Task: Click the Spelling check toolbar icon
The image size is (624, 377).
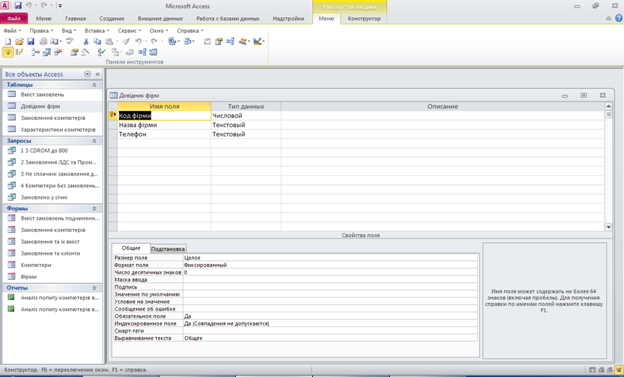Action: pyautogui.click(x=70, y=41)
